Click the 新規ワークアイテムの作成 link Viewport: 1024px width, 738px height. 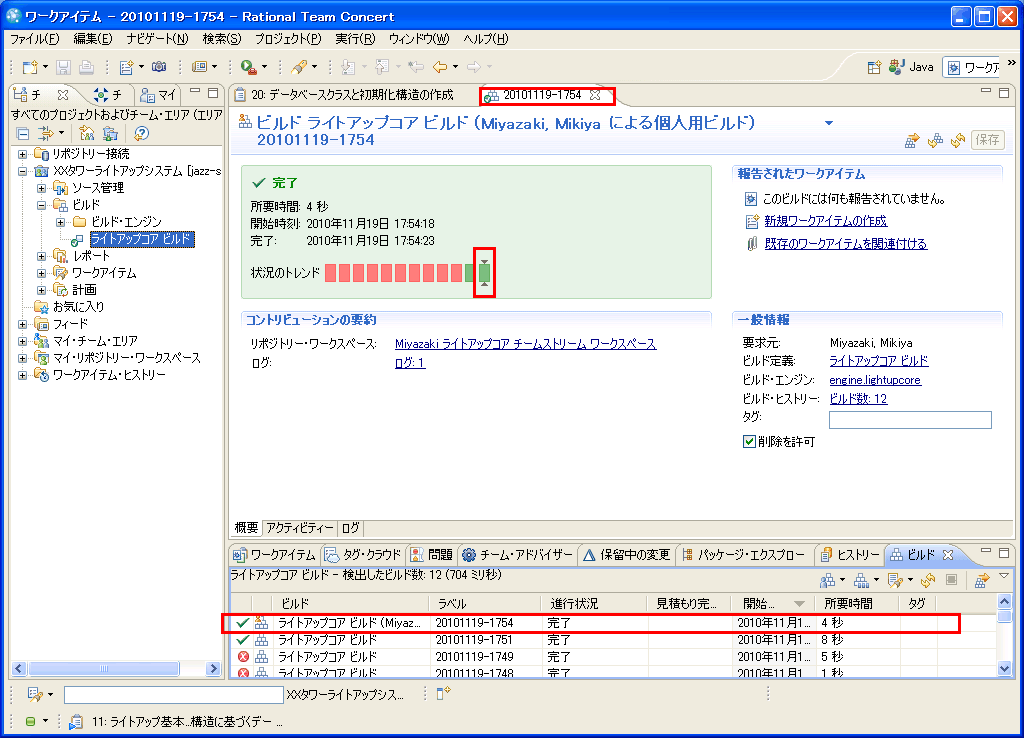click(825, 221)
